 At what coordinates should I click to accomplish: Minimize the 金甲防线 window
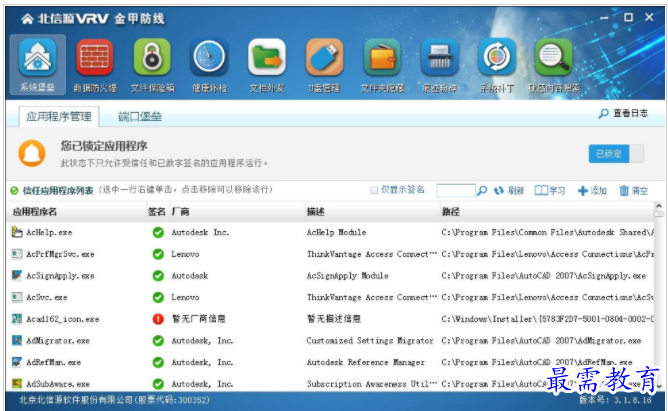[x=604, y=18]
